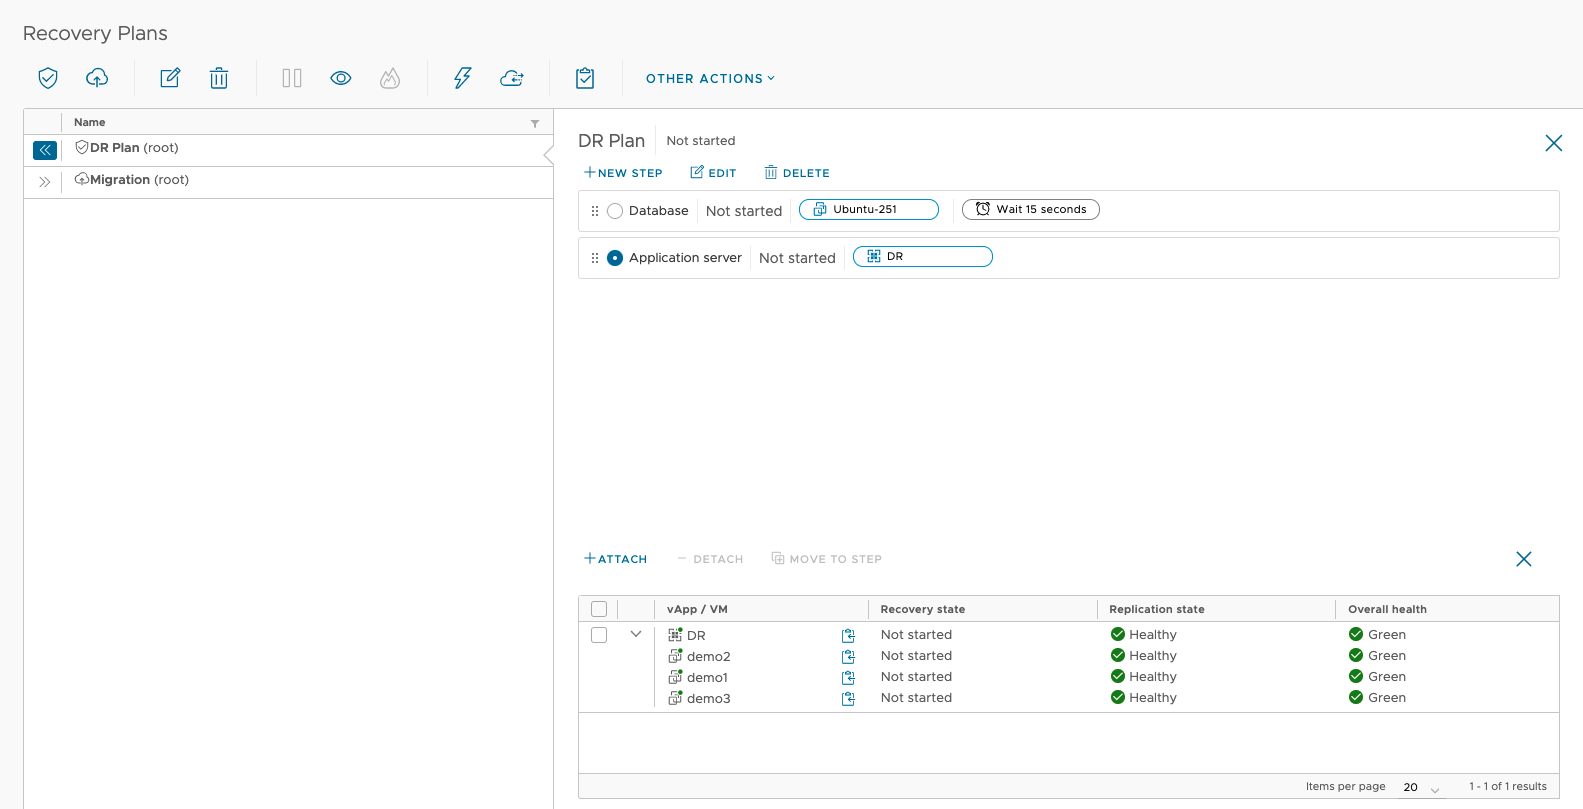Open the items per page dropdown
Viewport: 1583px width, 809px height.
click(1421, 787)
